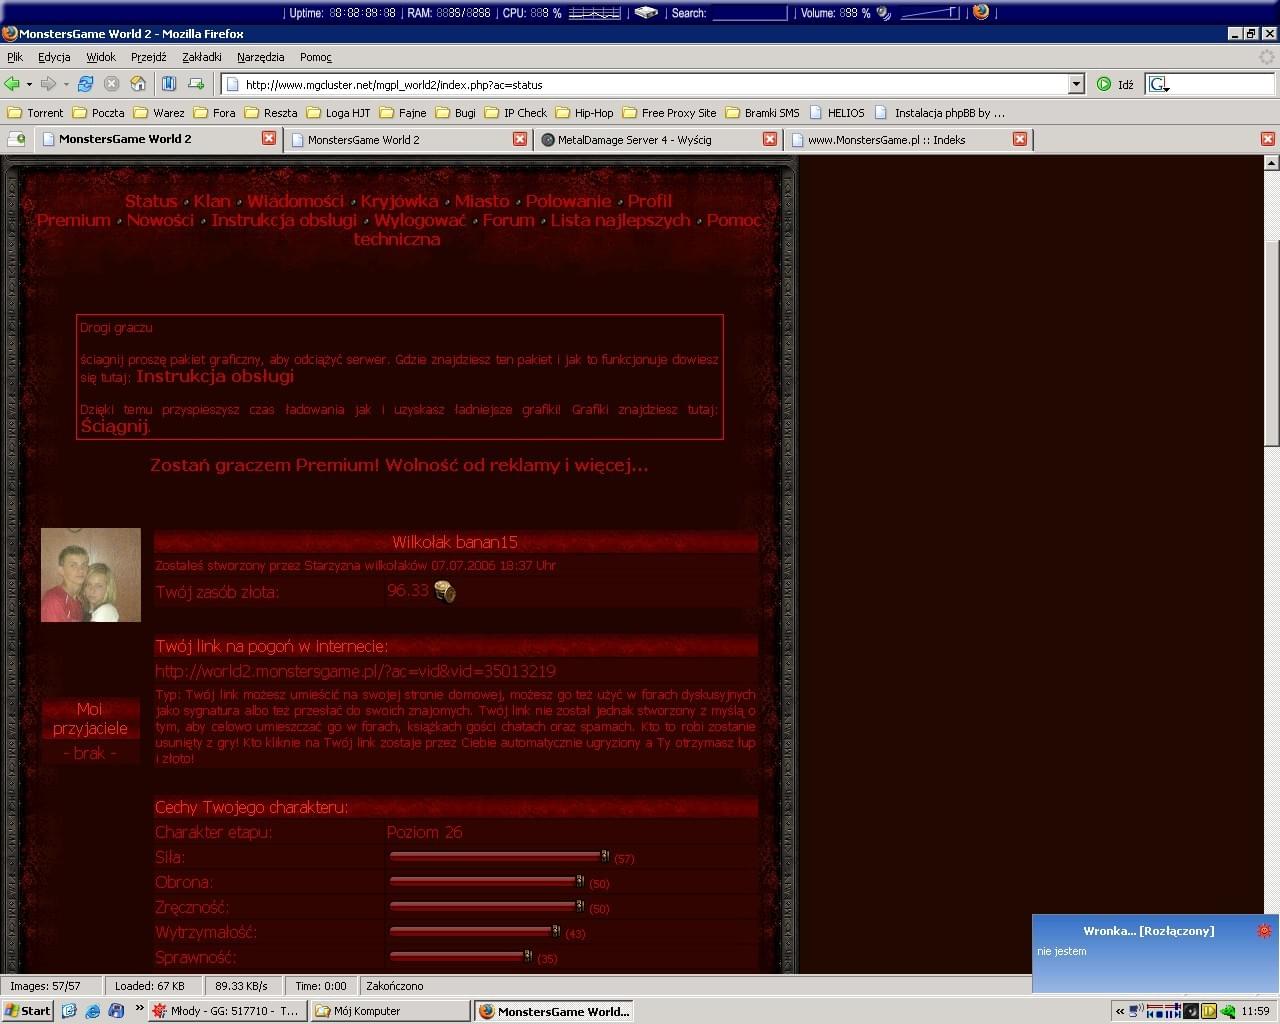Open the HELIOS bookmark

coord(836,113)
